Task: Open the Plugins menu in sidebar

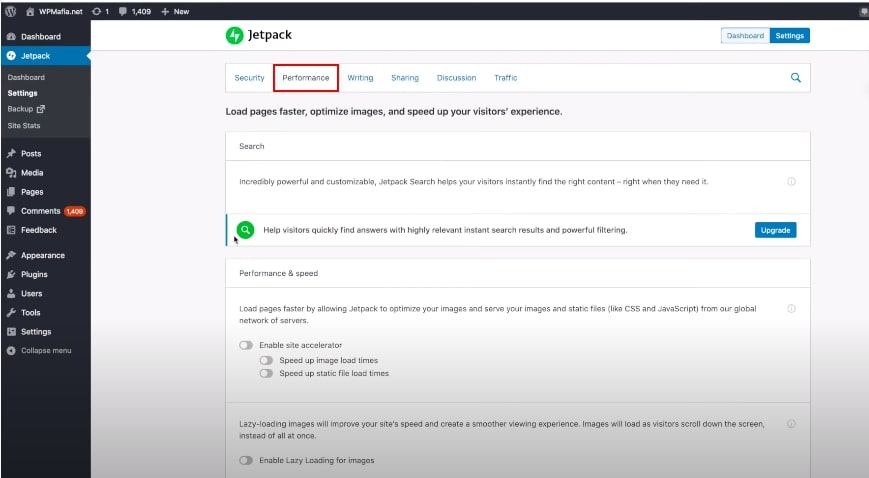Action: click(x=34, y=274)
